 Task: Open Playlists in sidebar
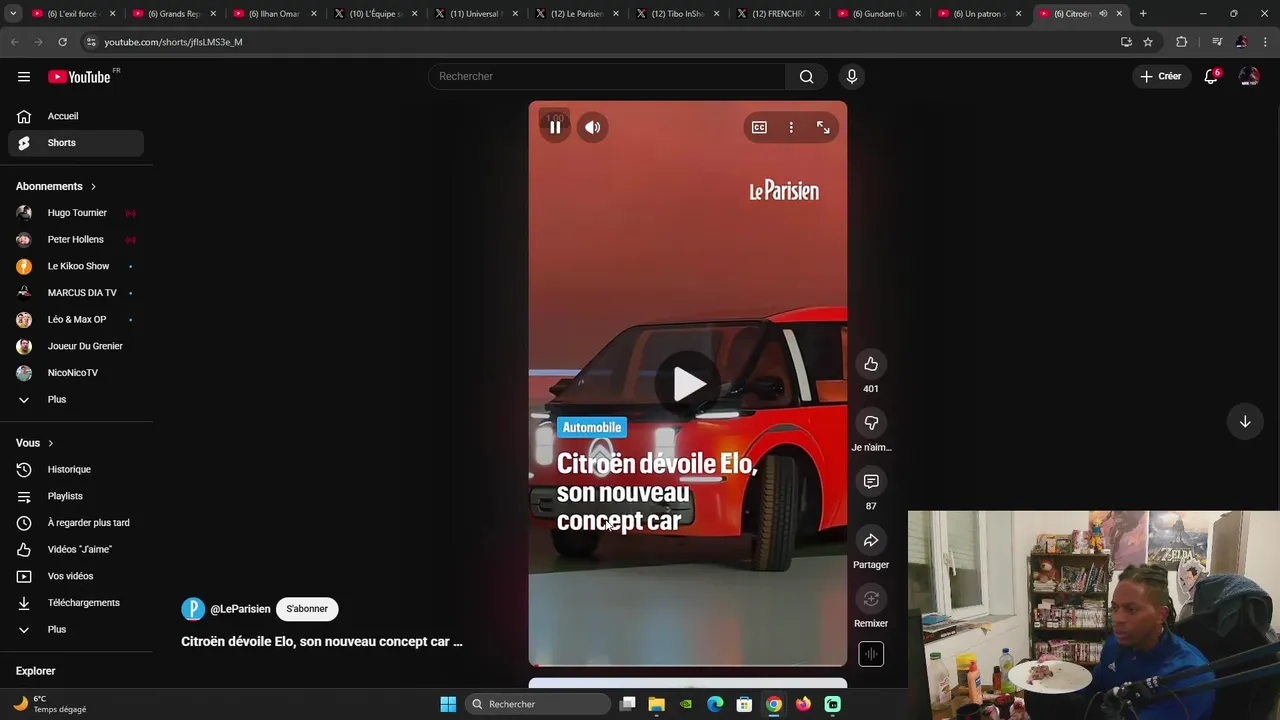point(76,496)
